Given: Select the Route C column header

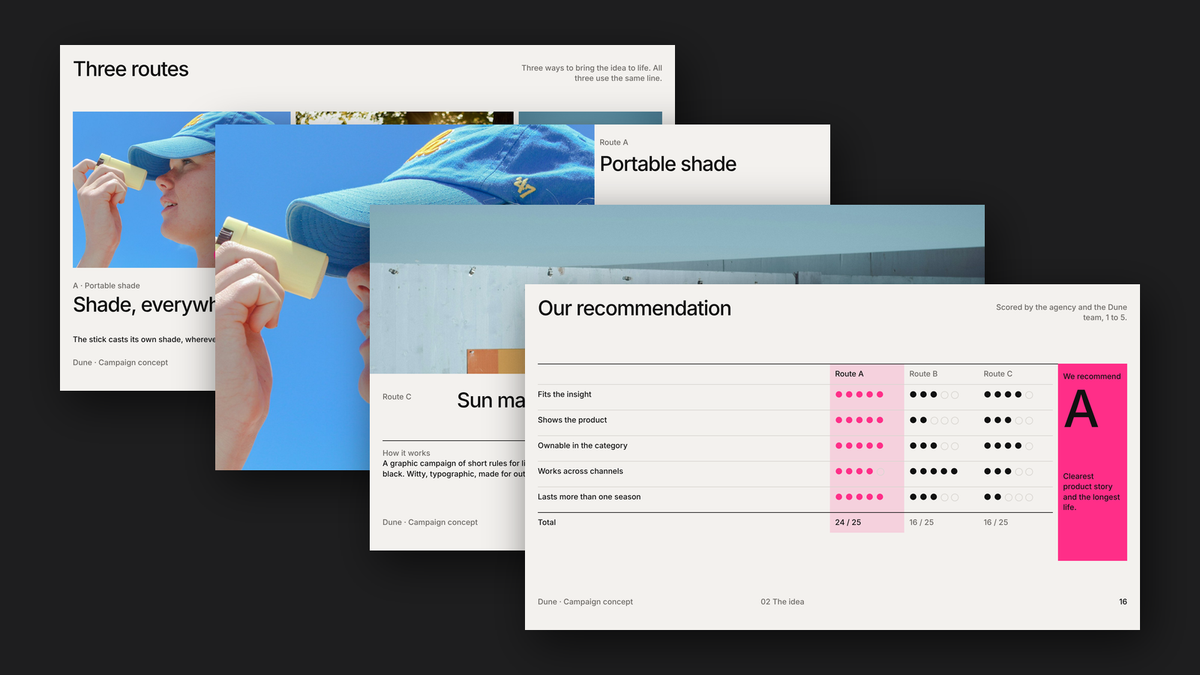Looking at the screenshot, I should tap(998, 374).
